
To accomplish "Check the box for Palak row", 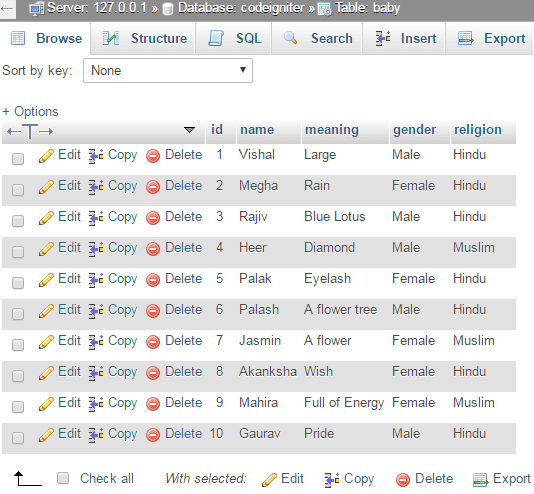I will point(18,283).
